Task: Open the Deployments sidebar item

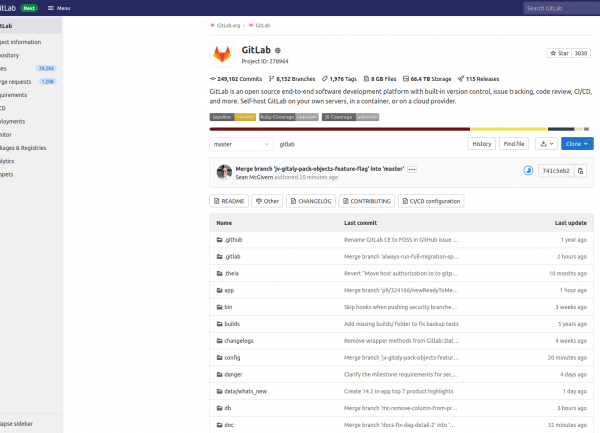Action: 12,122
